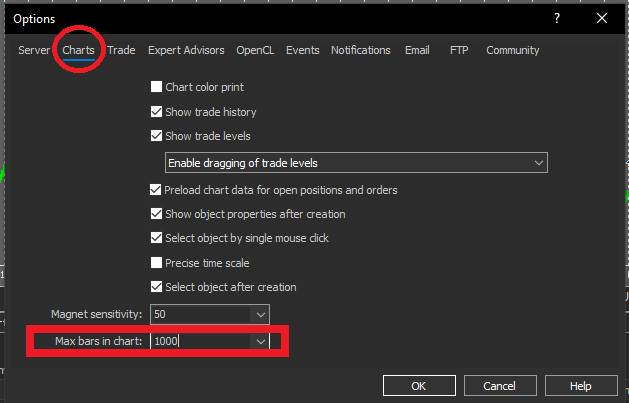Image resolution: width=629 pixels, height=403 pixels.
Task: Go to the Notifications tab
Action: (x=360, y=50)
